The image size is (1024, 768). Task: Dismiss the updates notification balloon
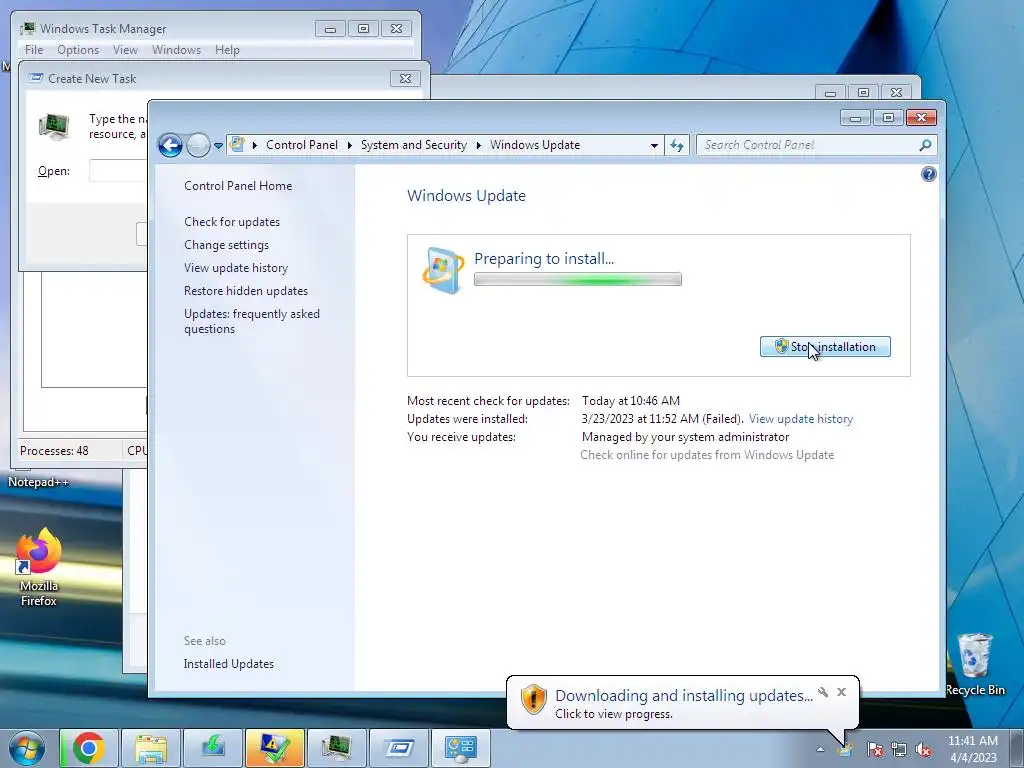pyautogui.click(x=841, y=692)
